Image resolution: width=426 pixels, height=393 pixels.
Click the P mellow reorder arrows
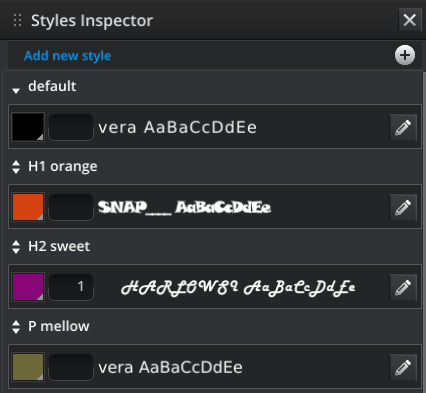[x=16, y=327]
